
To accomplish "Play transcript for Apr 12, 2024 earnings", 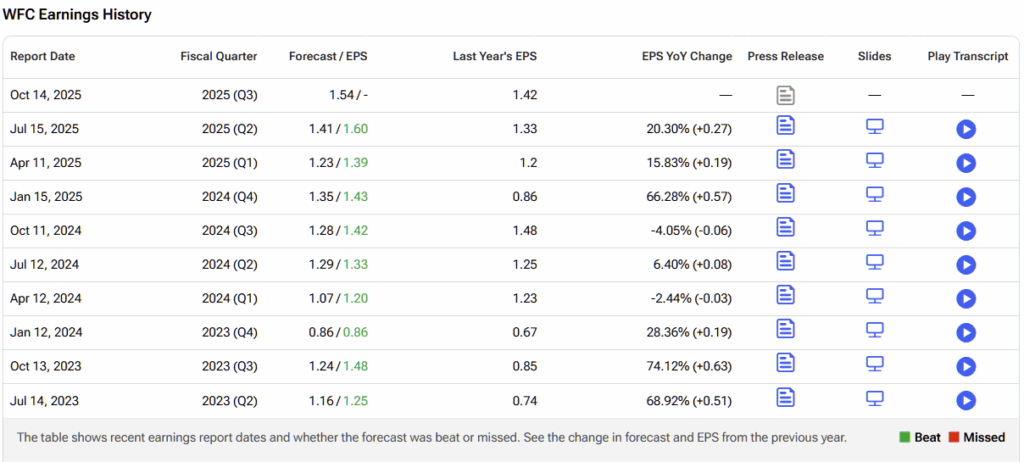I will coord(966,299).
